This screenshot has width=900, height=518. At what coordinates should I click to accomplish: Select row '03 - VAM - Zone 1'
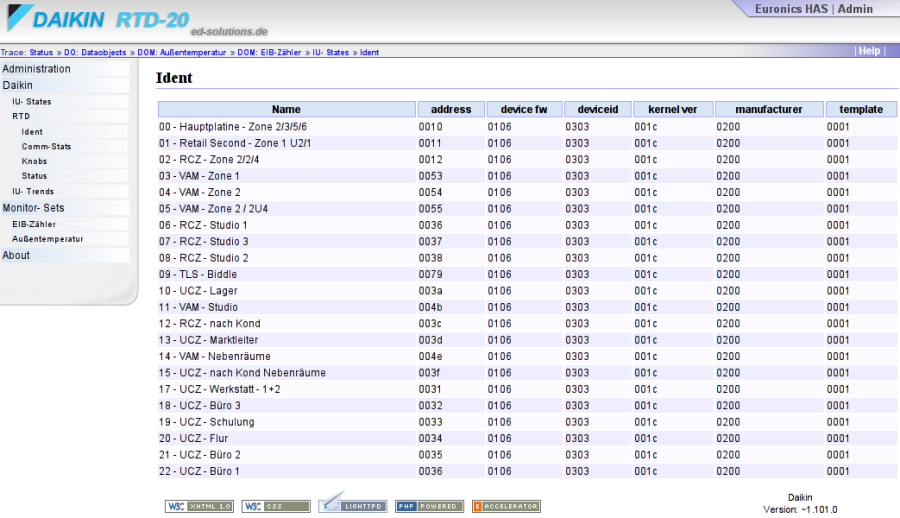[527, 176]
